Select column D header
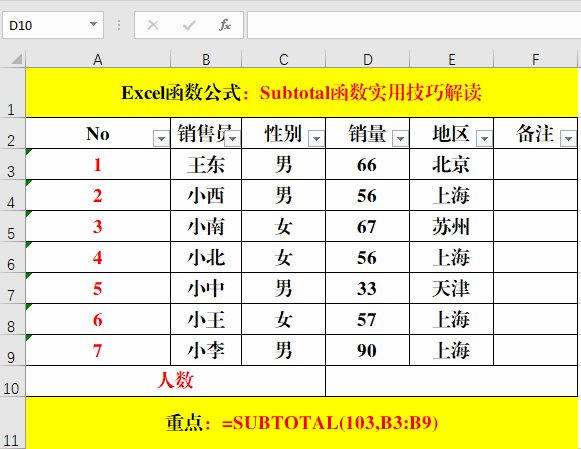581x449 pixels. click(x=368, y=59)
